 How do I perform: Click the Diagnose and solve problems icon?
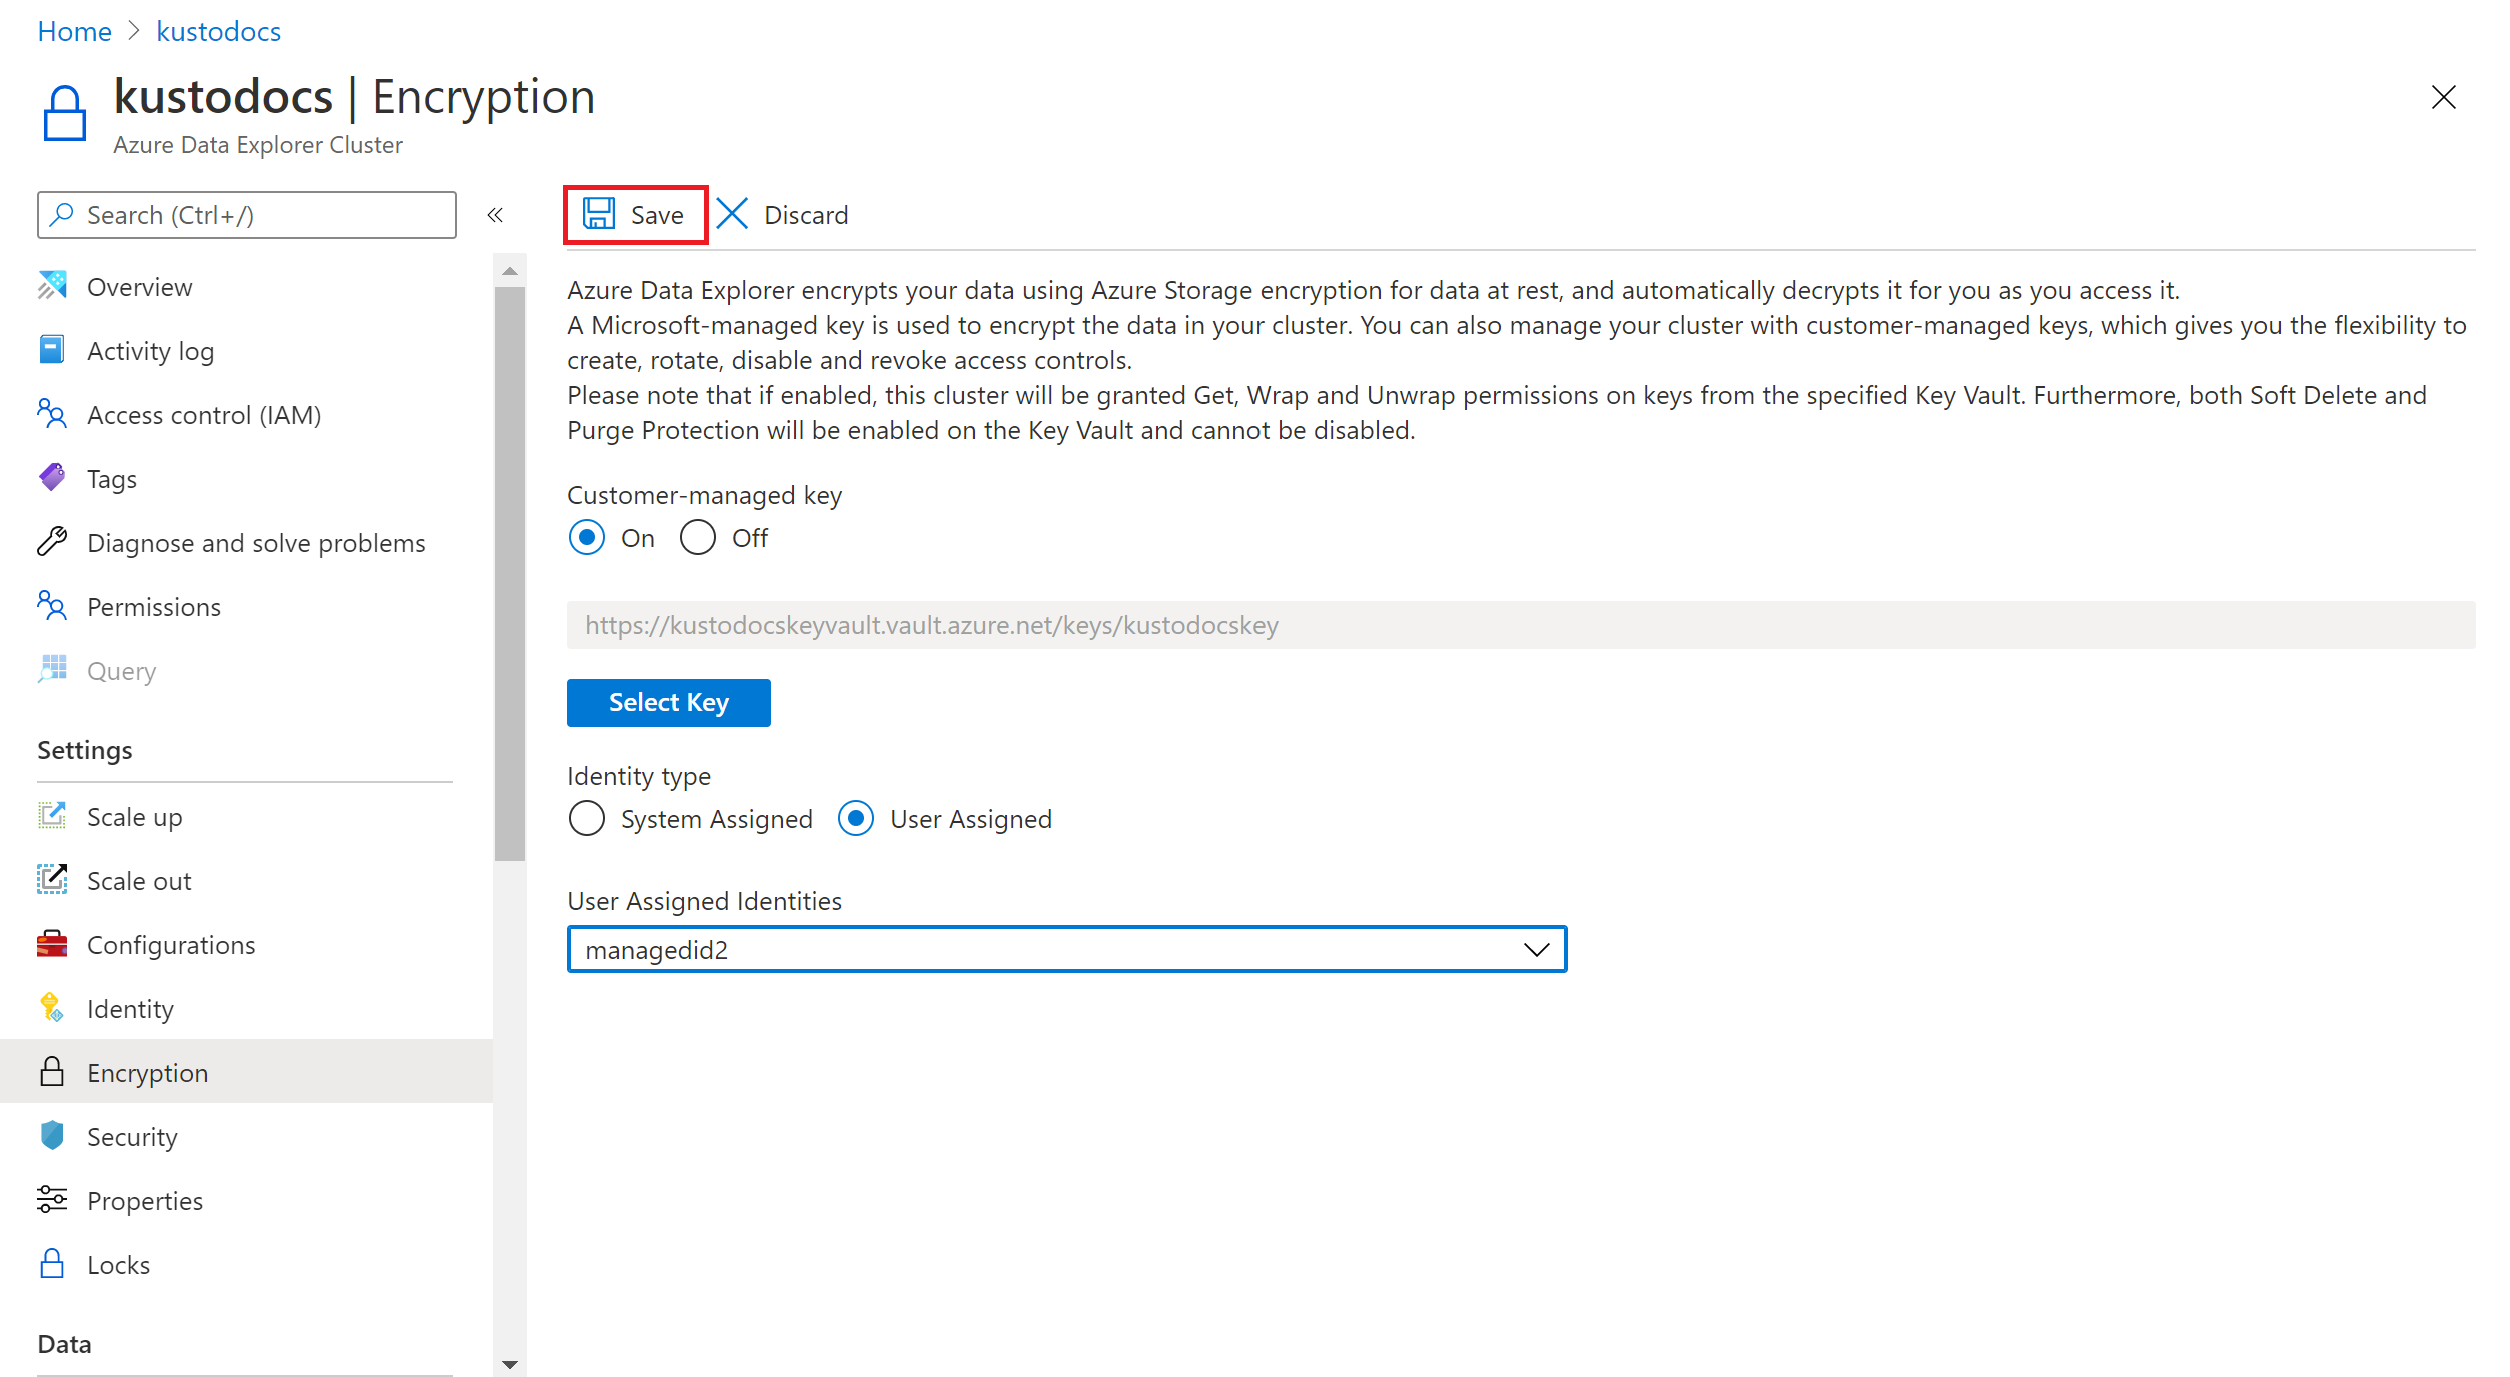[51, 541]
